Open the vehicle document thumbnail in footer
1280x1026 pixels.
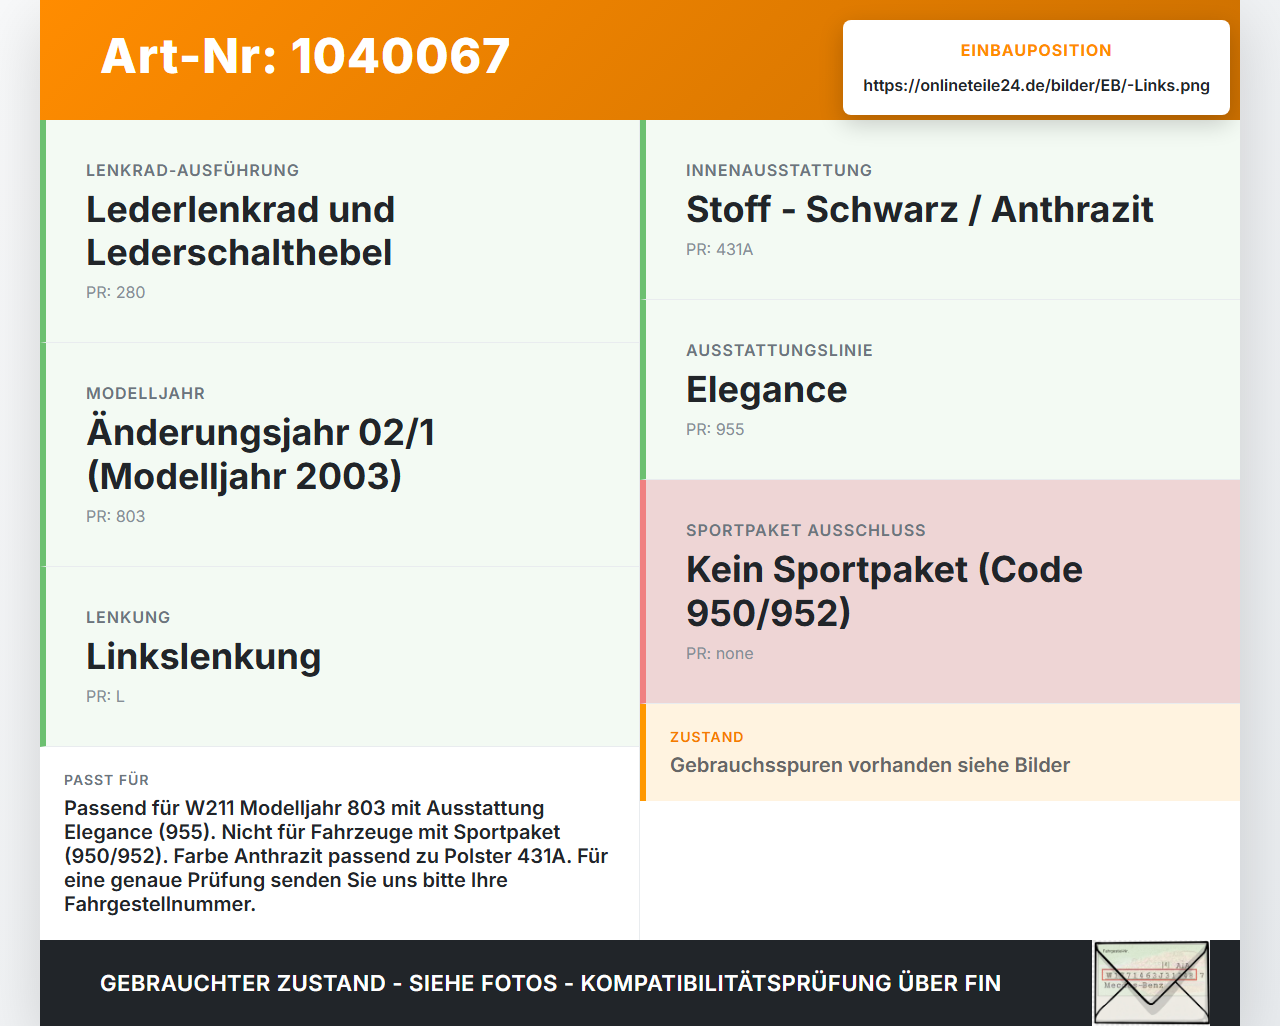[1151, 983]
